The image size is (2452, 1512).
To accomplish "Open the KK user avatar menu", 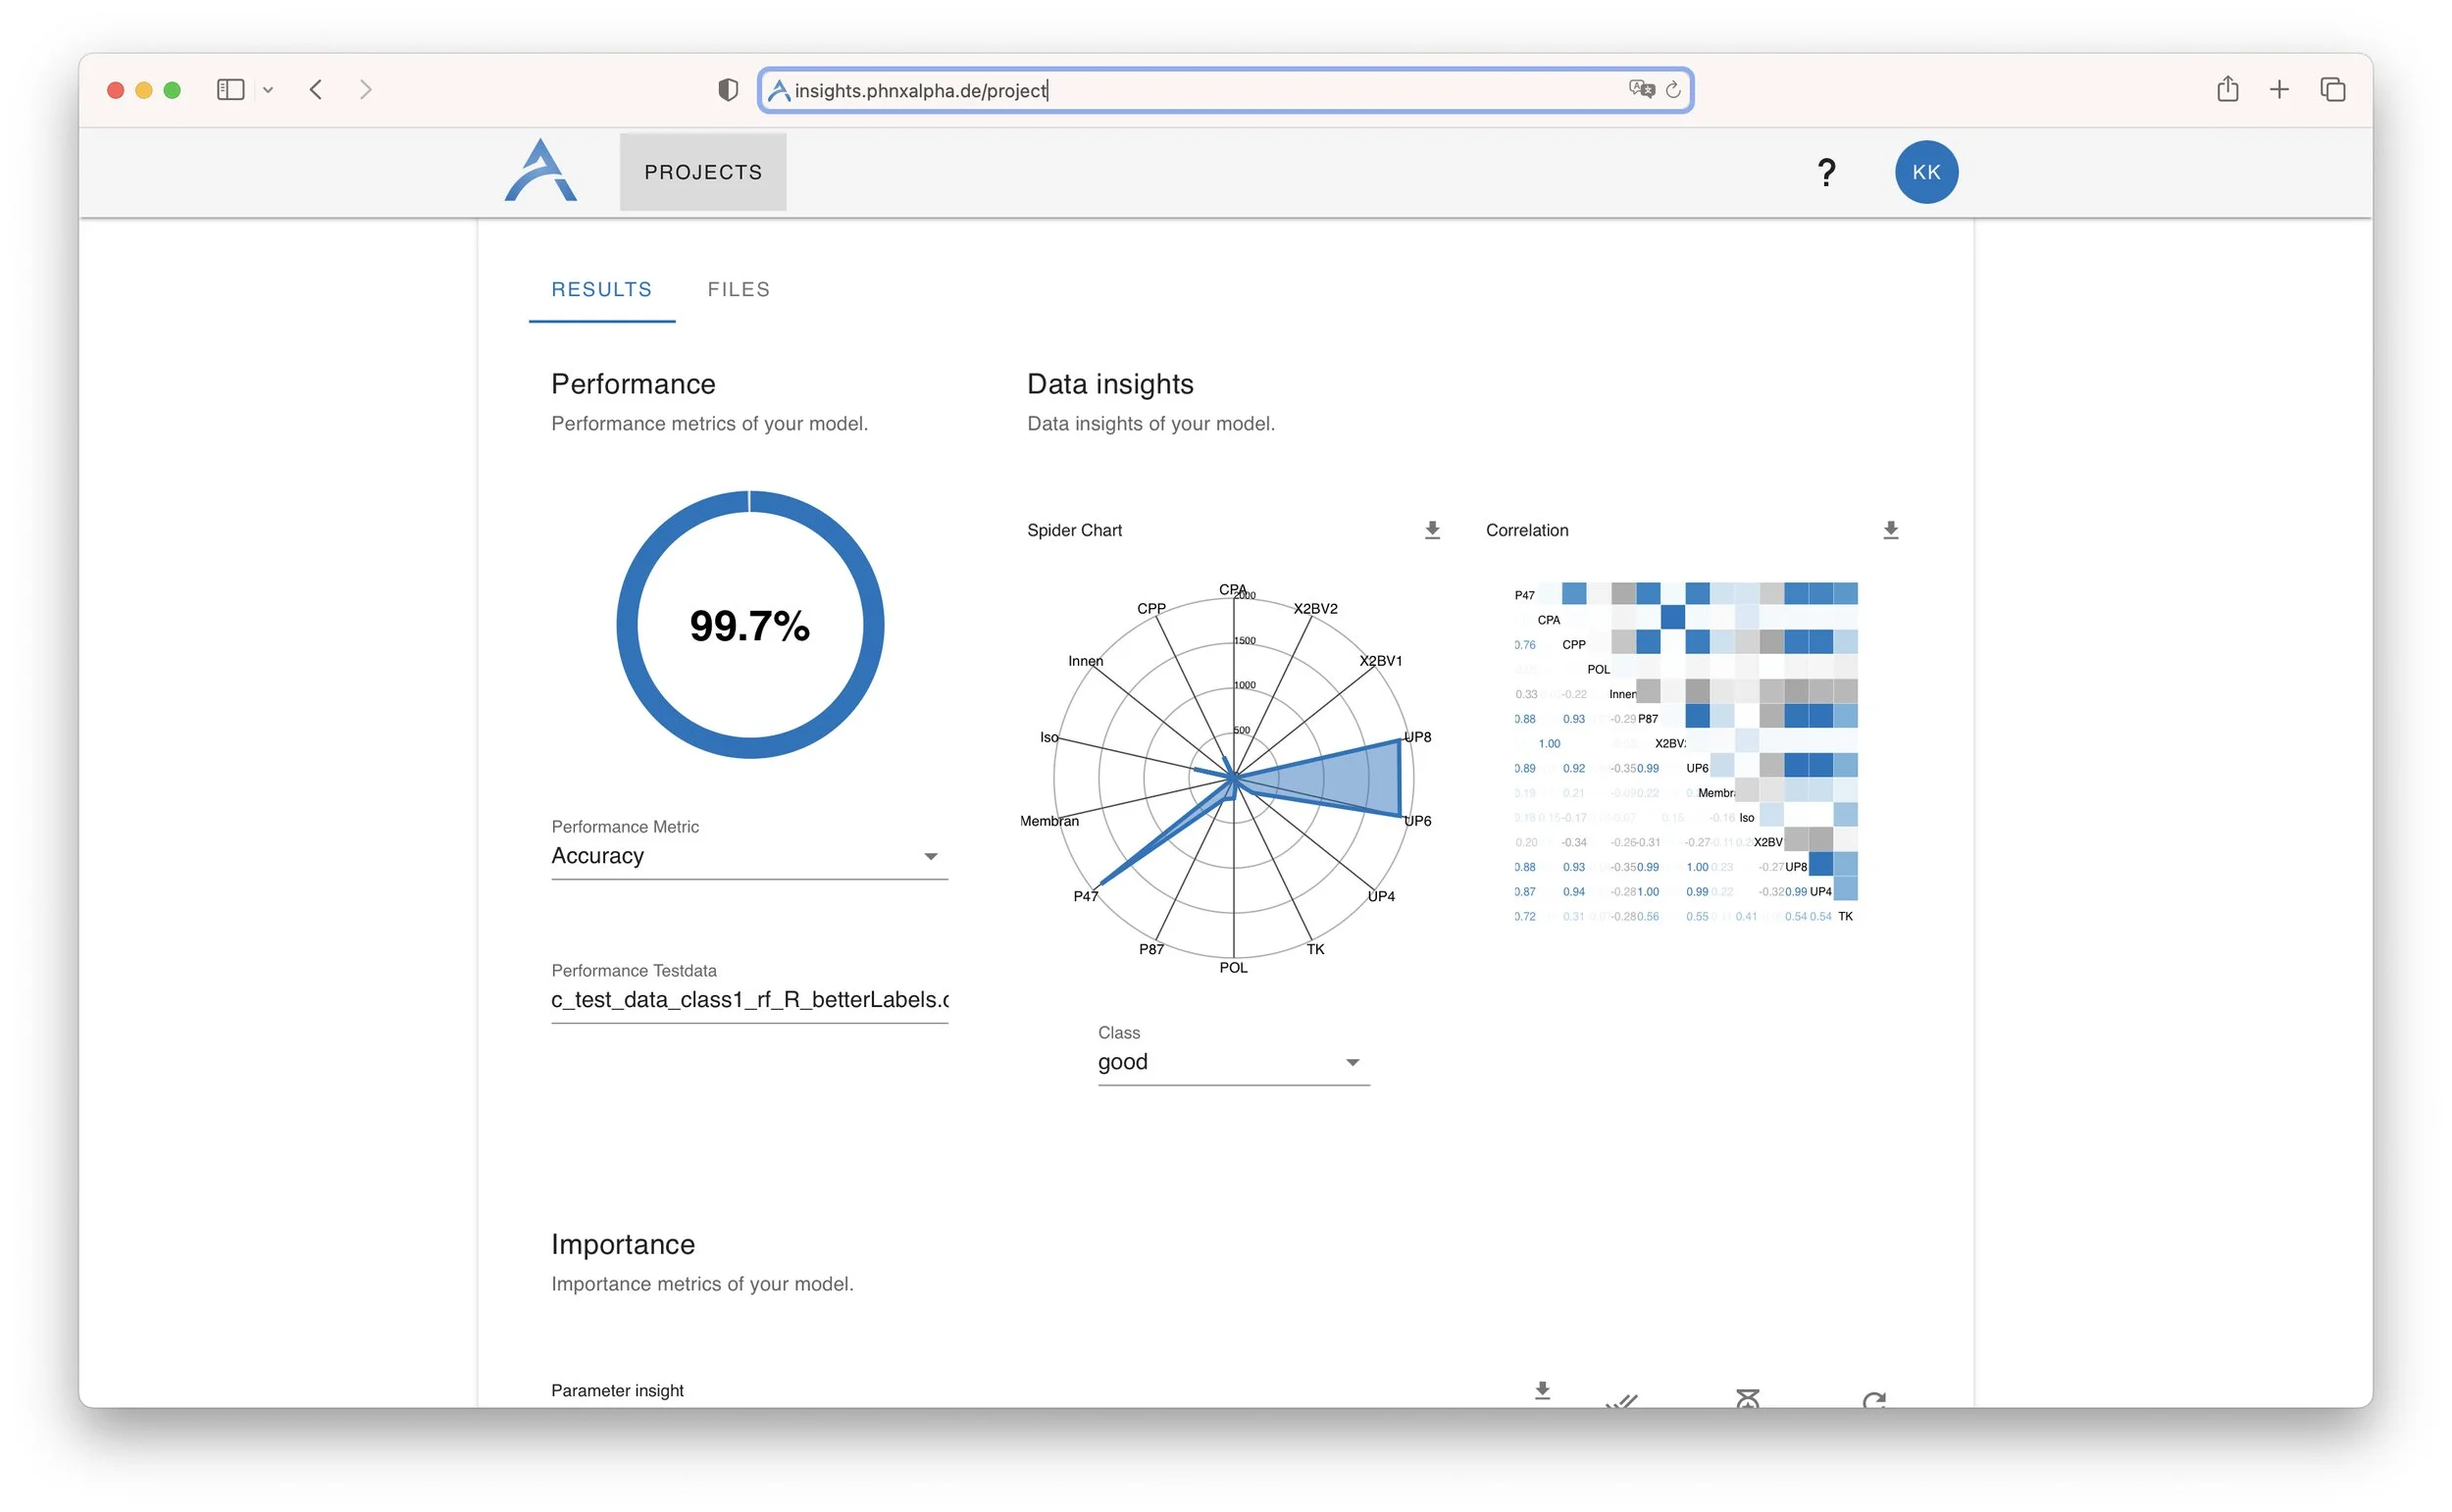I will click(1926, 172).
